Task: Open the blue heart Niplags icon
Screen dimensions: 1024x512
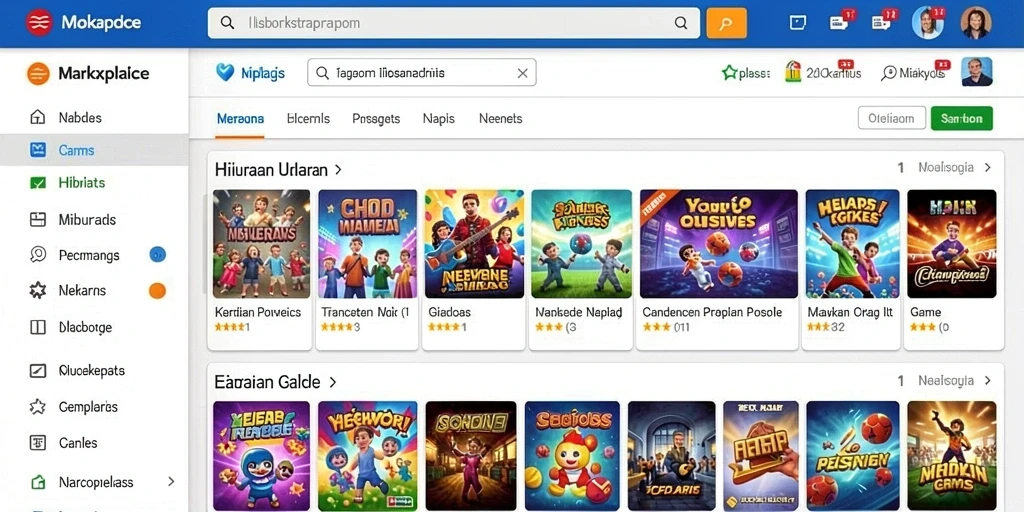Action: tap(225, 72)
